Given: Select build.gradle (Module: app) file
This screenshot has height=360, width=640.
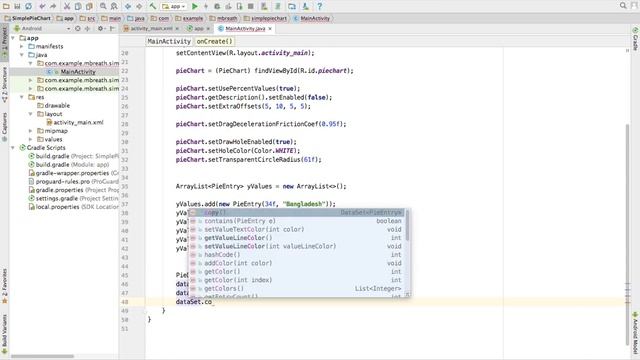Looking at the screenshot, I should [x=72, y=164].
